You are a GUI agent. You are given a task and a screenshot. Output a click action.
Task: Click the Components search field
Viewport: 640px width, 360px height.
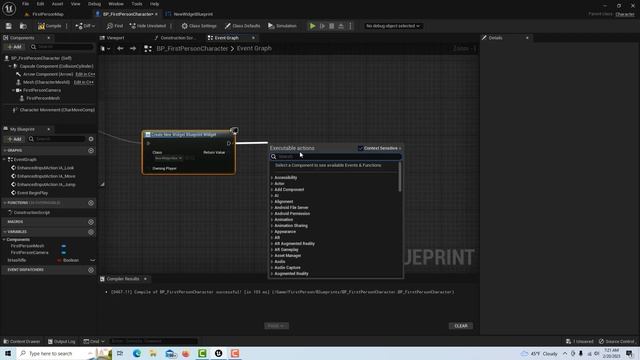[62, 47]
